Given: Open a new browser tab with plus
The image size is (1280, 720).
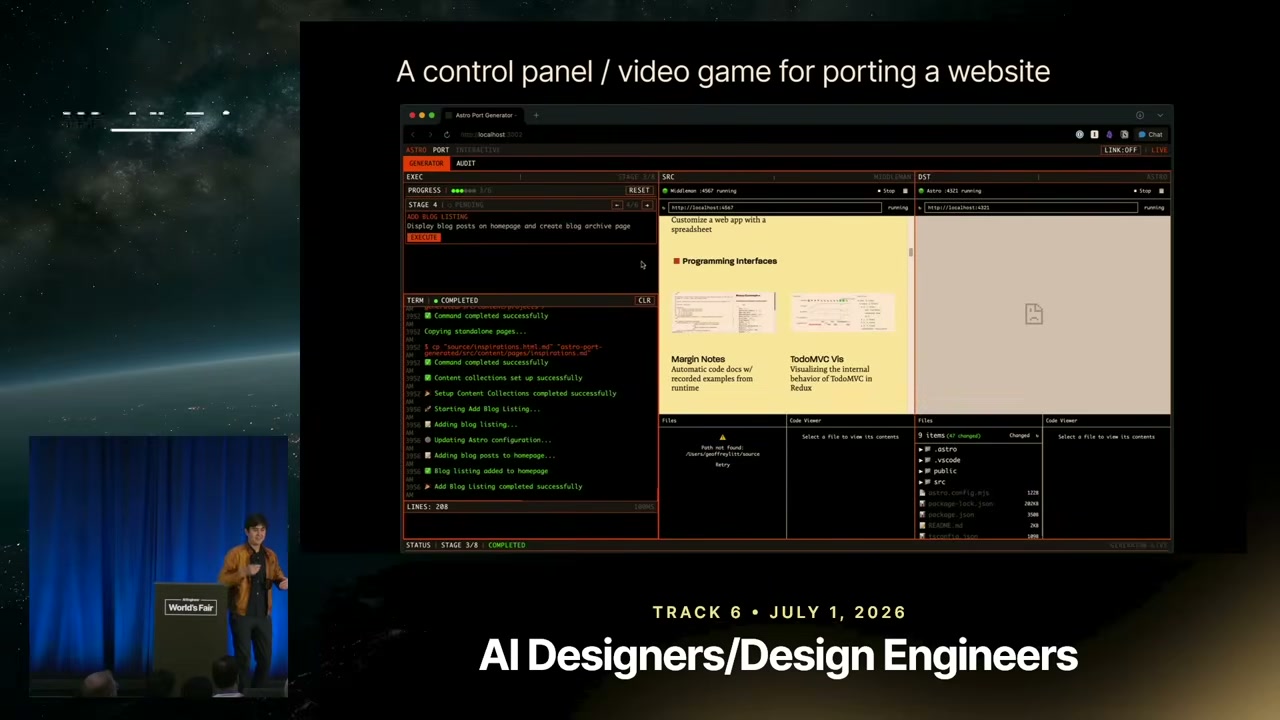Looking at the screenshot, I should (536, 115).
